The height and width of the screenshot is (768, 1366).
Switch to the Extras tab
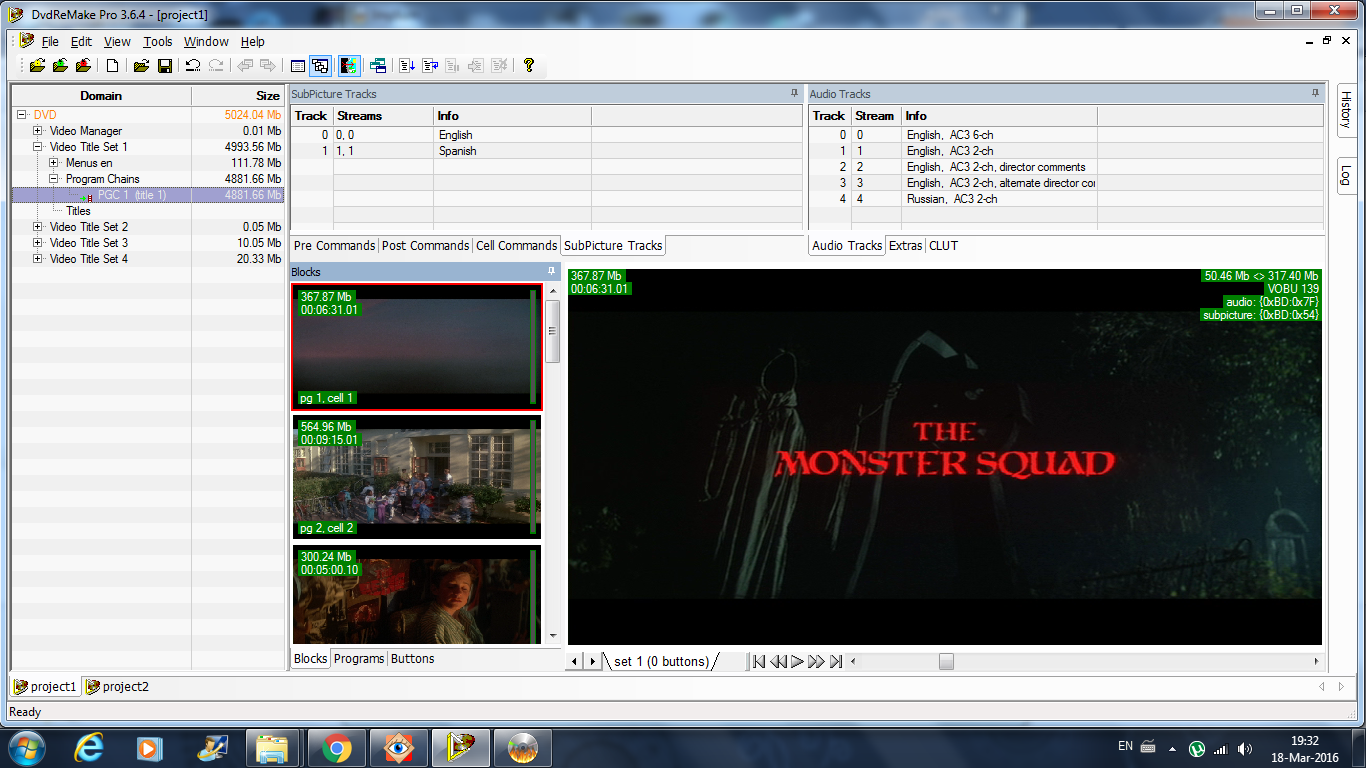(x=905, y=246)
